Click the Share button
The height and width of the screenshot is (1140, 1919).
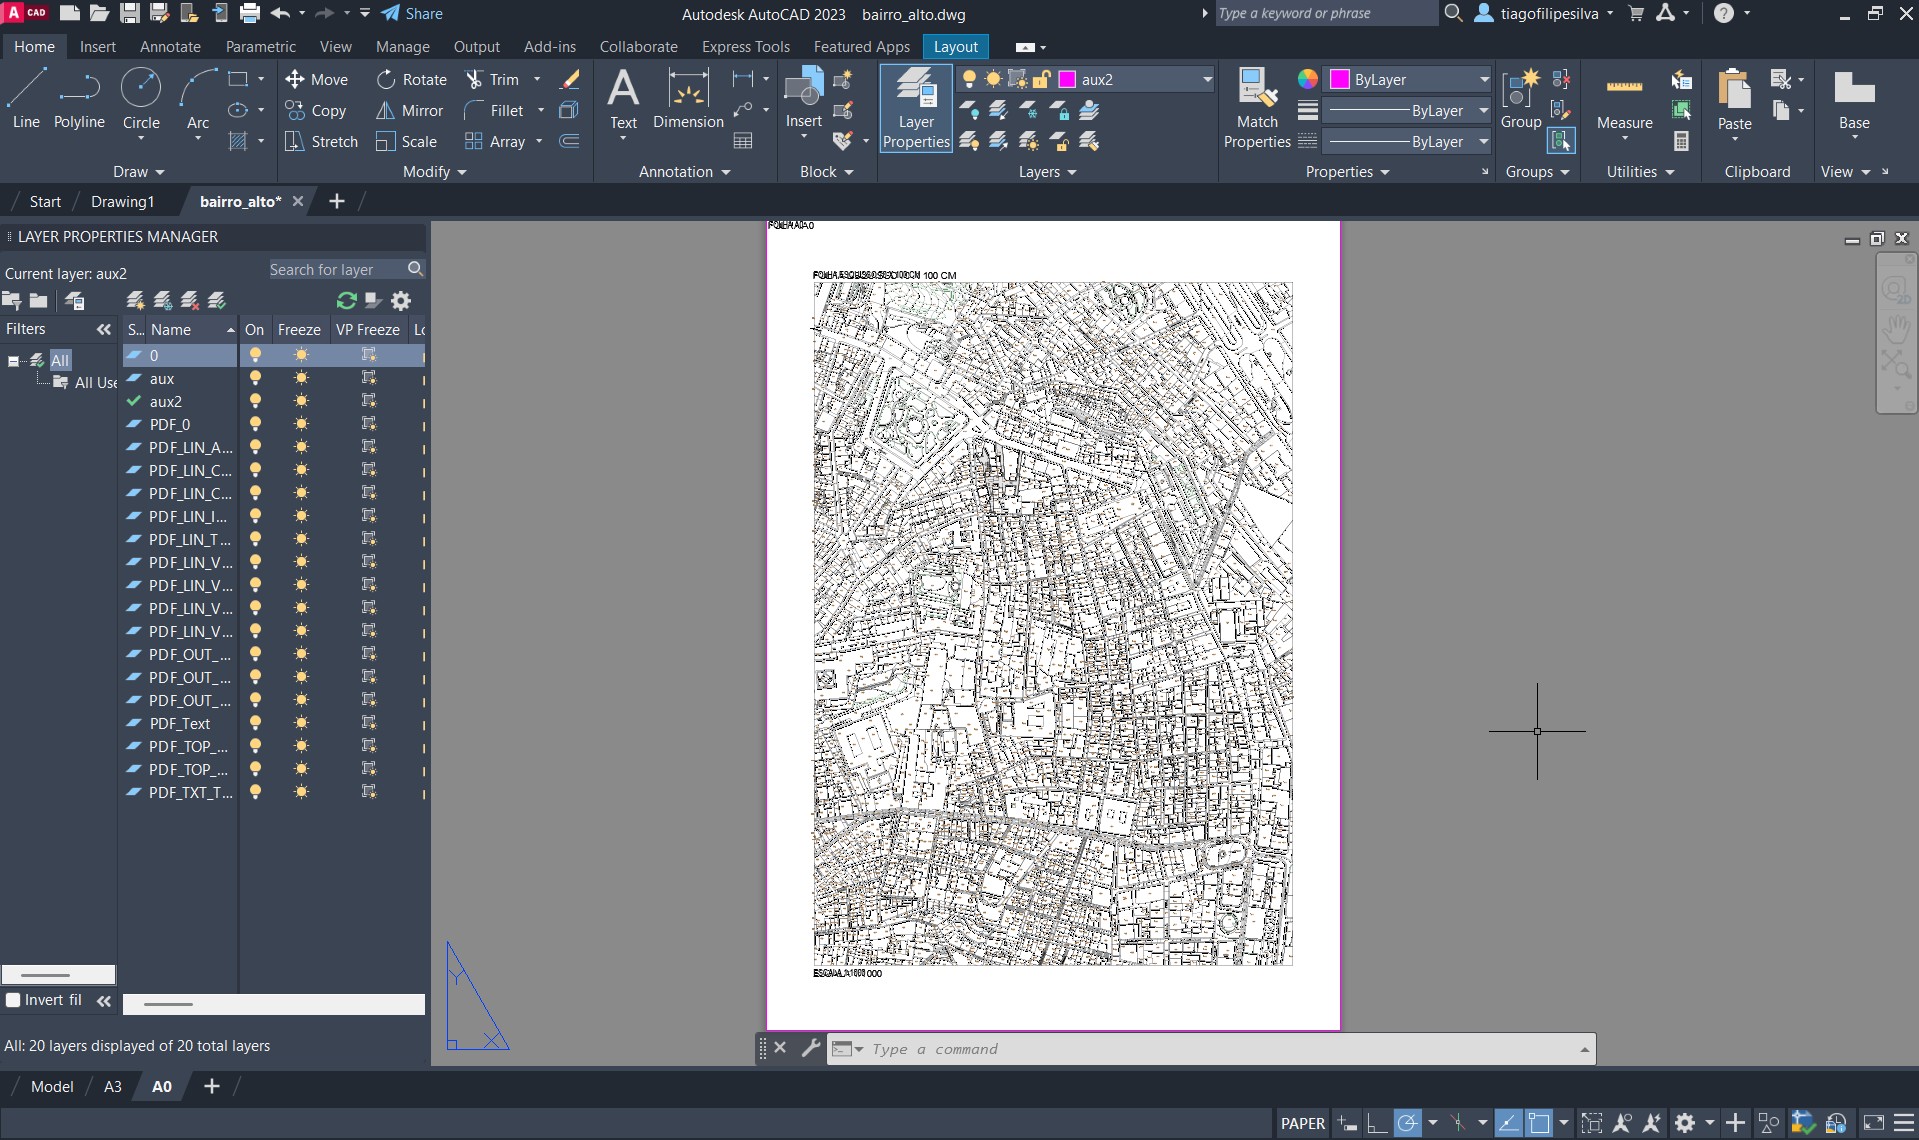(x=412, y=14)
